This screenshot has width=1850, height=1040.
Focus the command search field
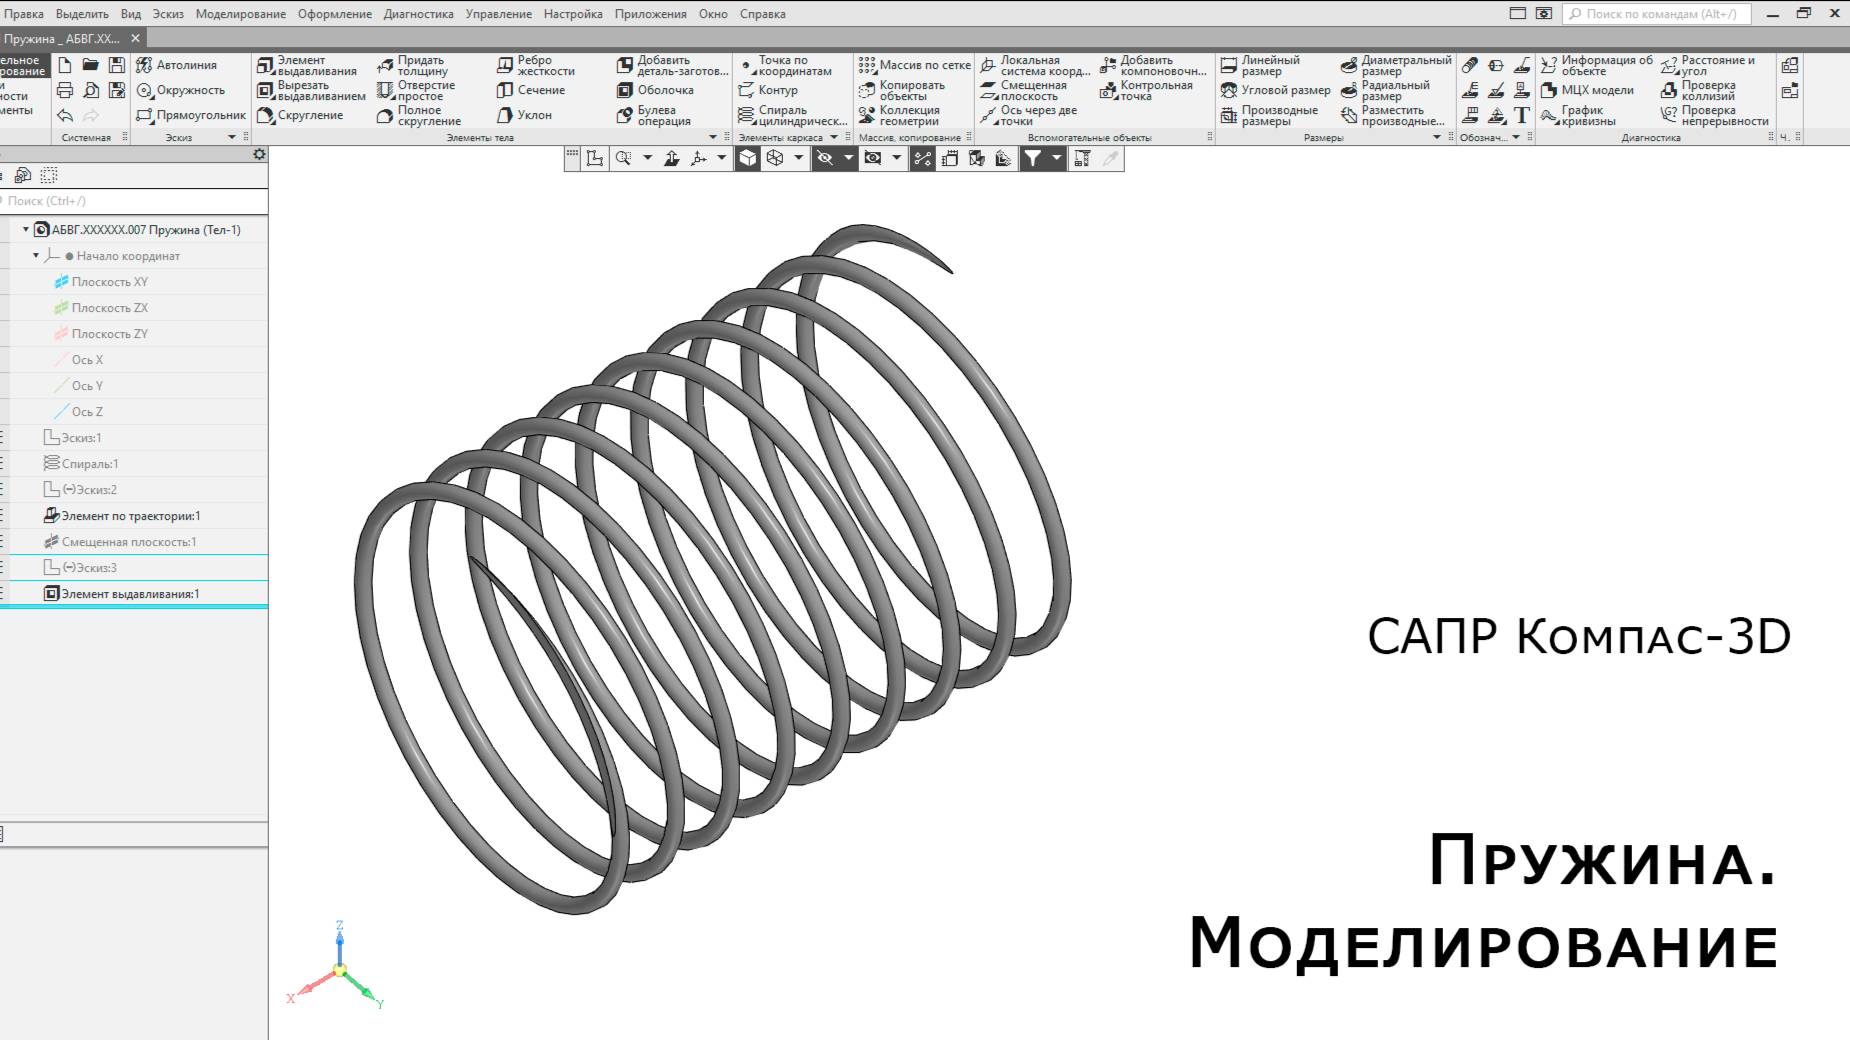1656,14
